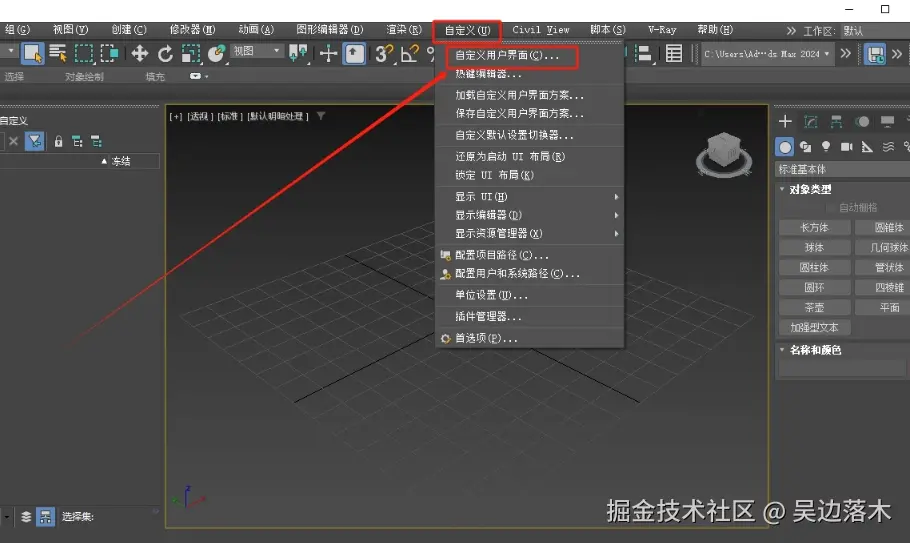Open the project path C:\Users dropdown
Image resolution: width=910 pixels, height=543 pixels.
(767, 54)
